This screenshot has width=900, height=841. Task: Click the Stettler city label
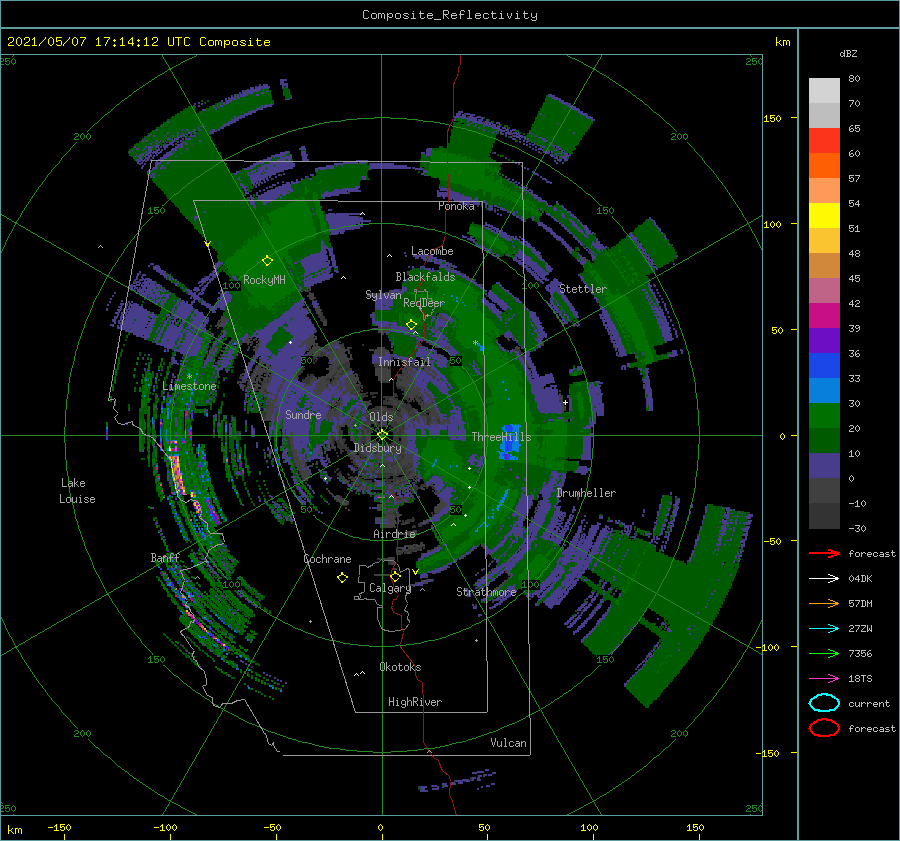point(583,289)
